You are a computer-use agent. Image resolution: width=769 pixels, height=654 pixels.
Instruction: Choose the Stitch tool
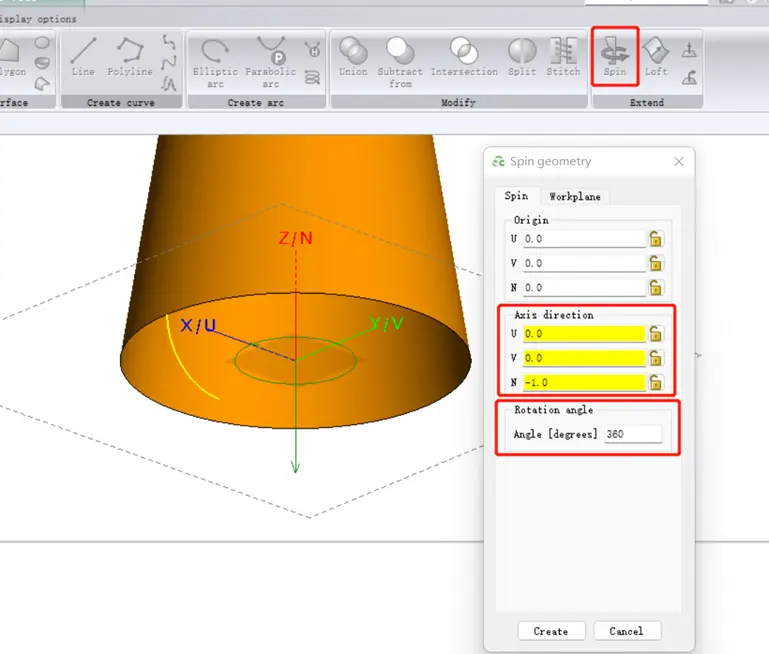coord(563,56)
